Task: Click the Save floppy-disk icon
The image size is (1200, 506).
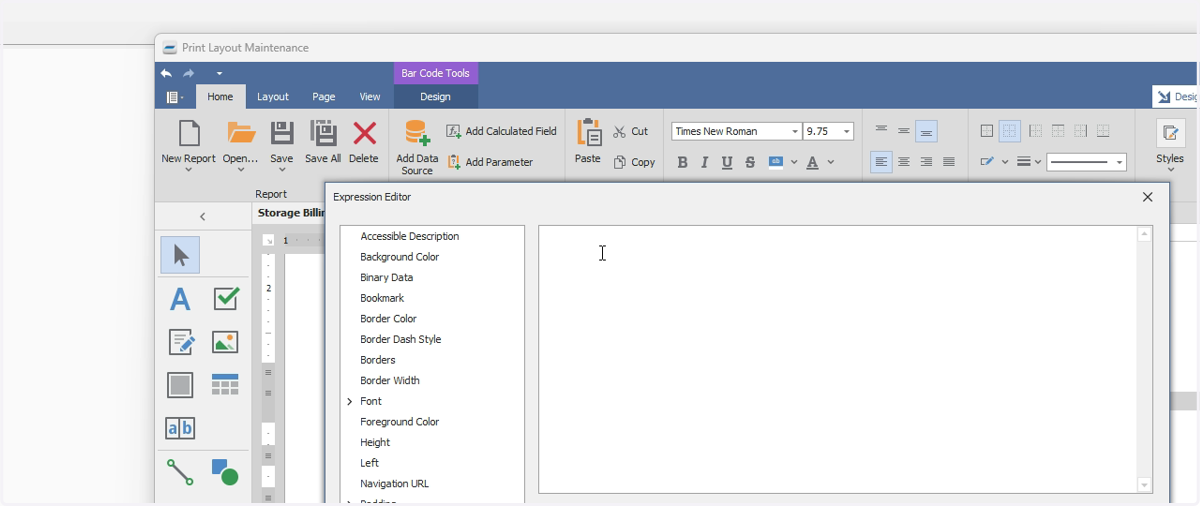Action: 282,133
